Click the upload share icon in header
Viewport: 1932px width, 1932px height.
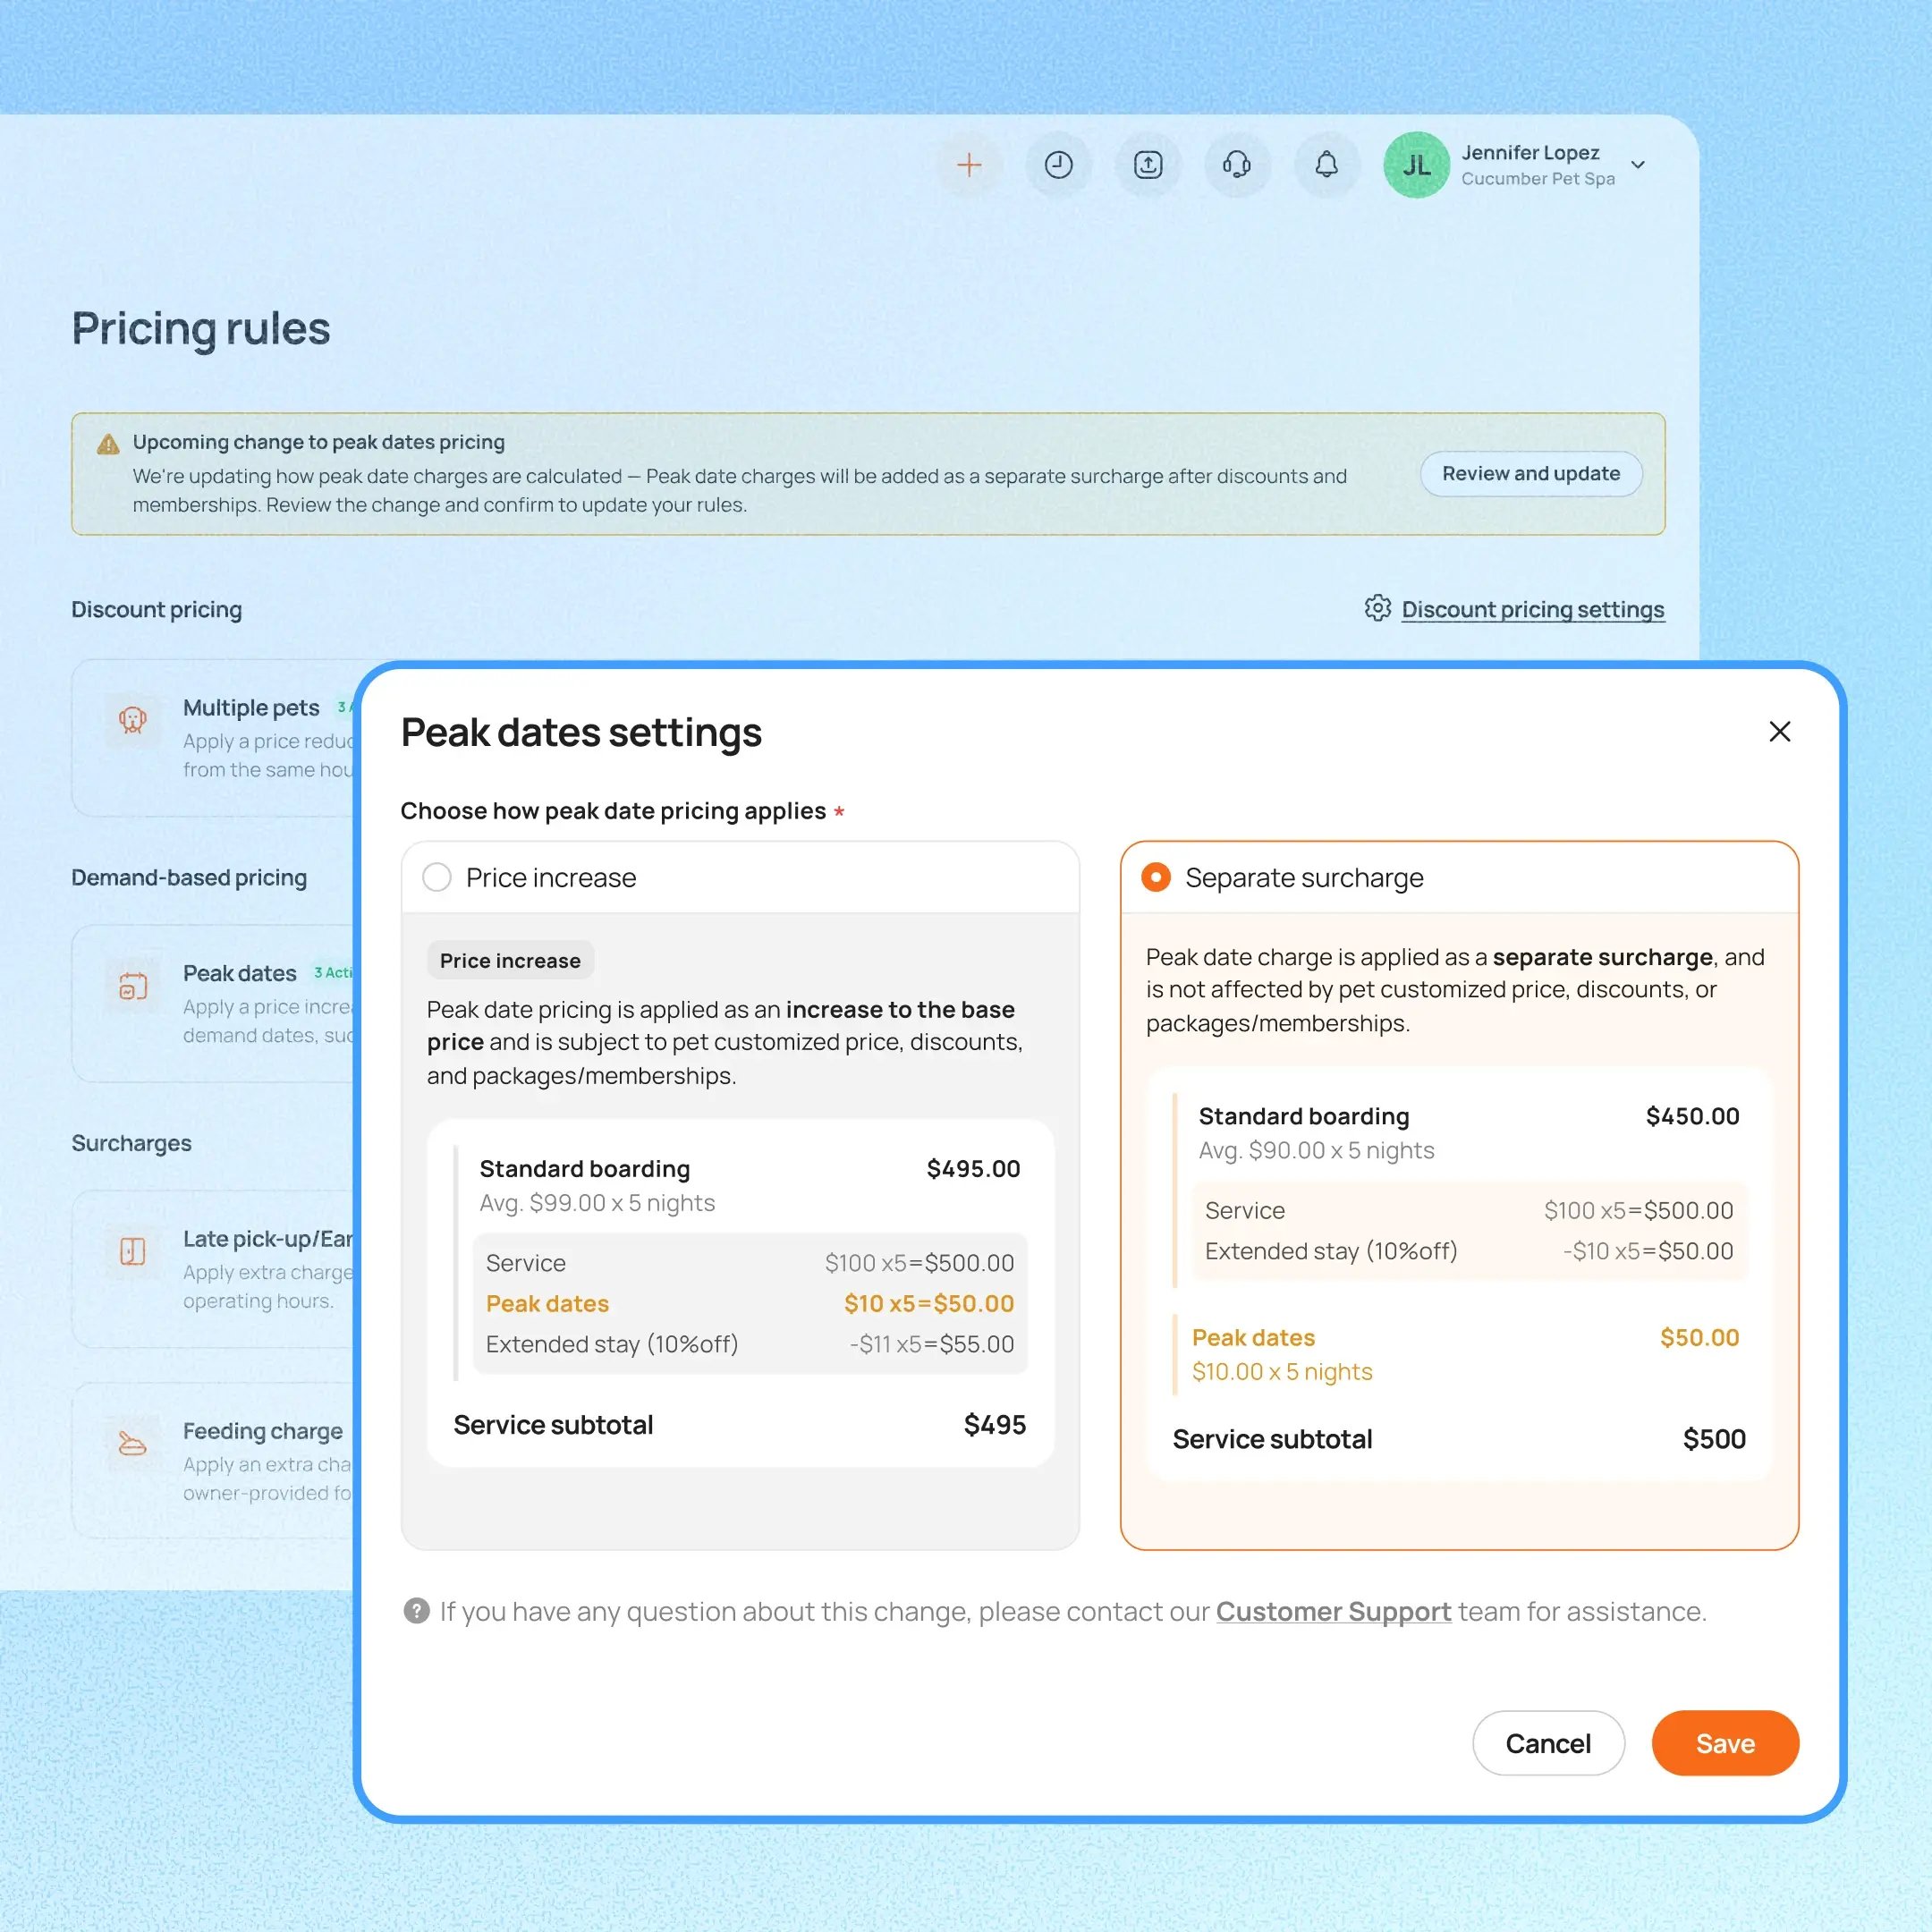[1148, 165]
